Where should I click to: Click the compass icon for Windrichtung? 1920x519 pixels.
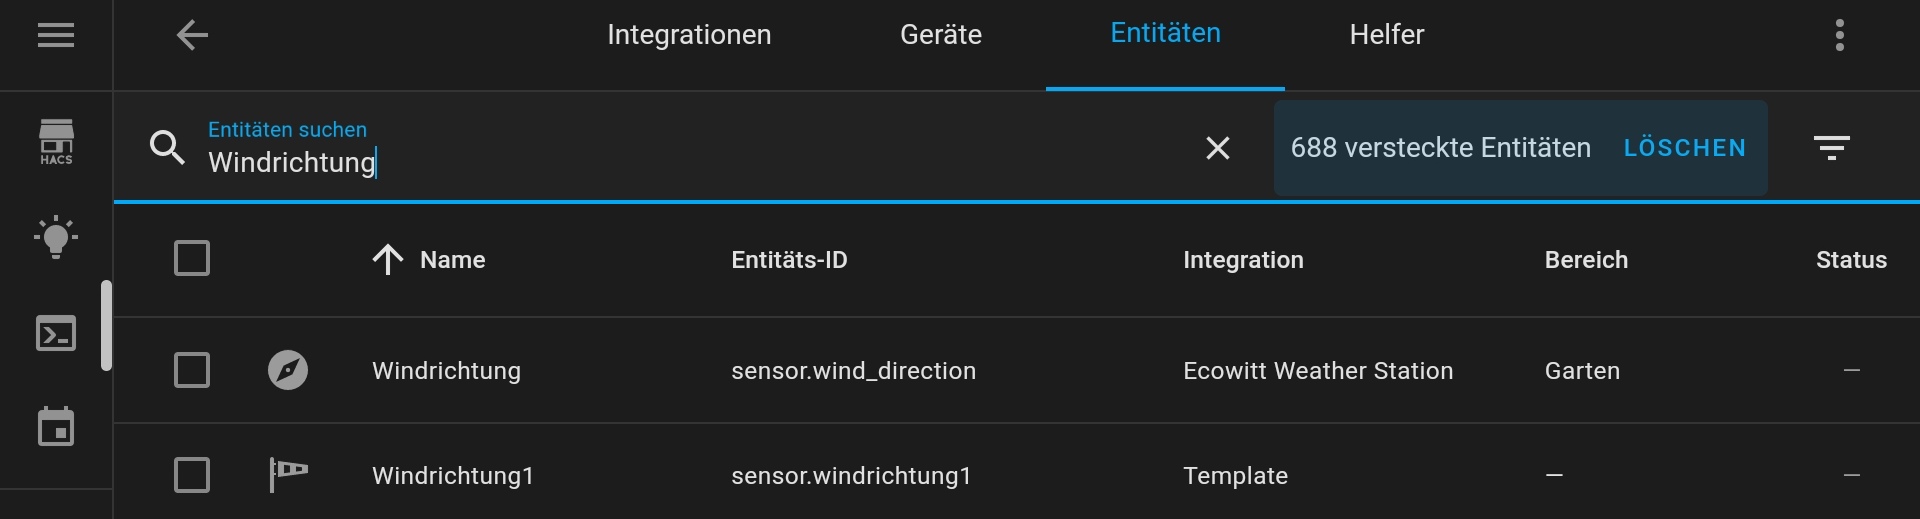coord(288,370)
